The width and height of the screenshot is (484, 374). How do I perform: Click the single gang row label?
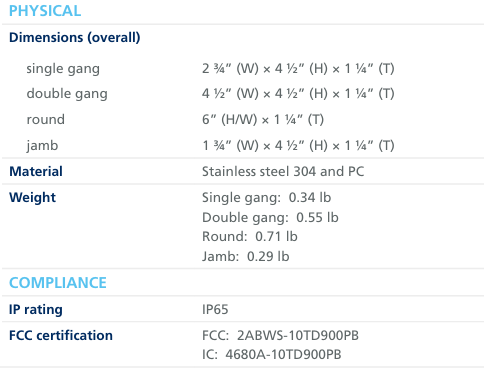tap(63, 69)
